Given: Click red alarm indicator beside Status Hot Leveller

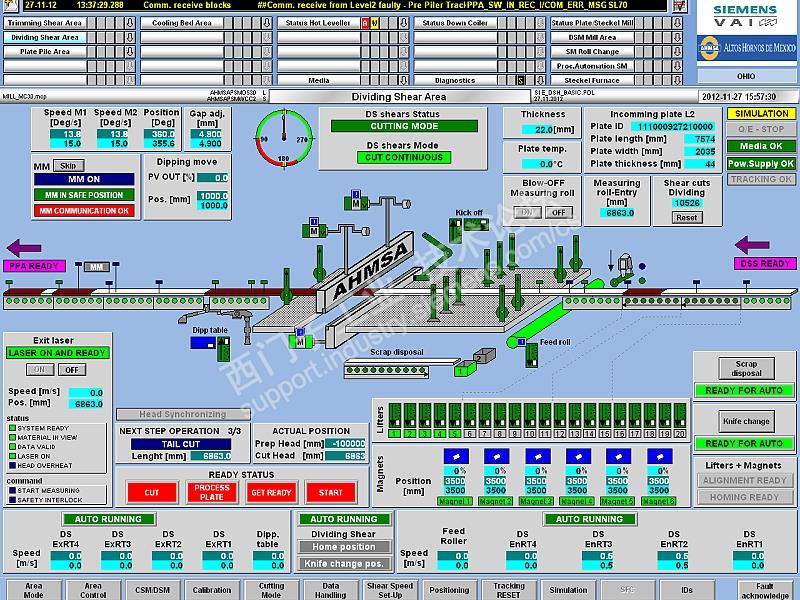Looking at the screenshot, I should pos(365,23).
